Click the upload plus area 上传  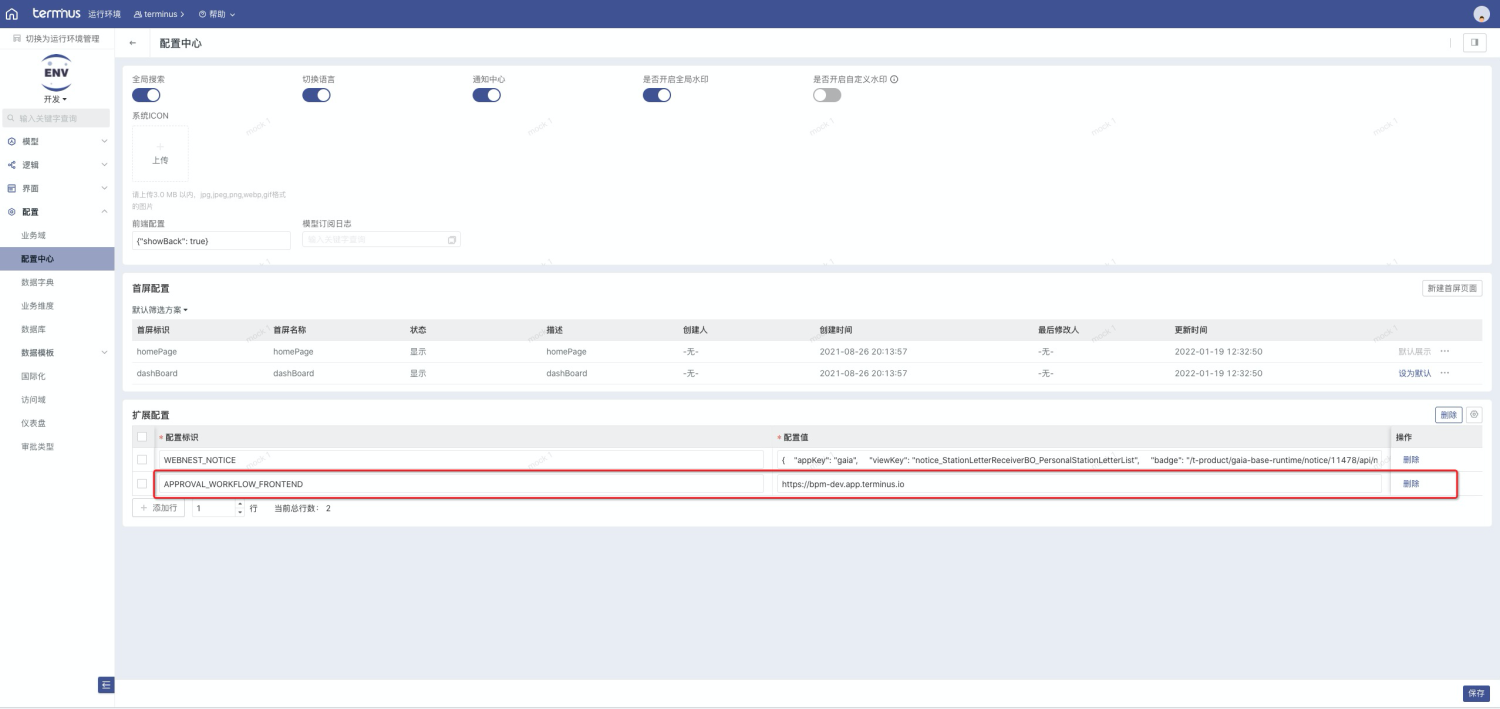(160, 153)
